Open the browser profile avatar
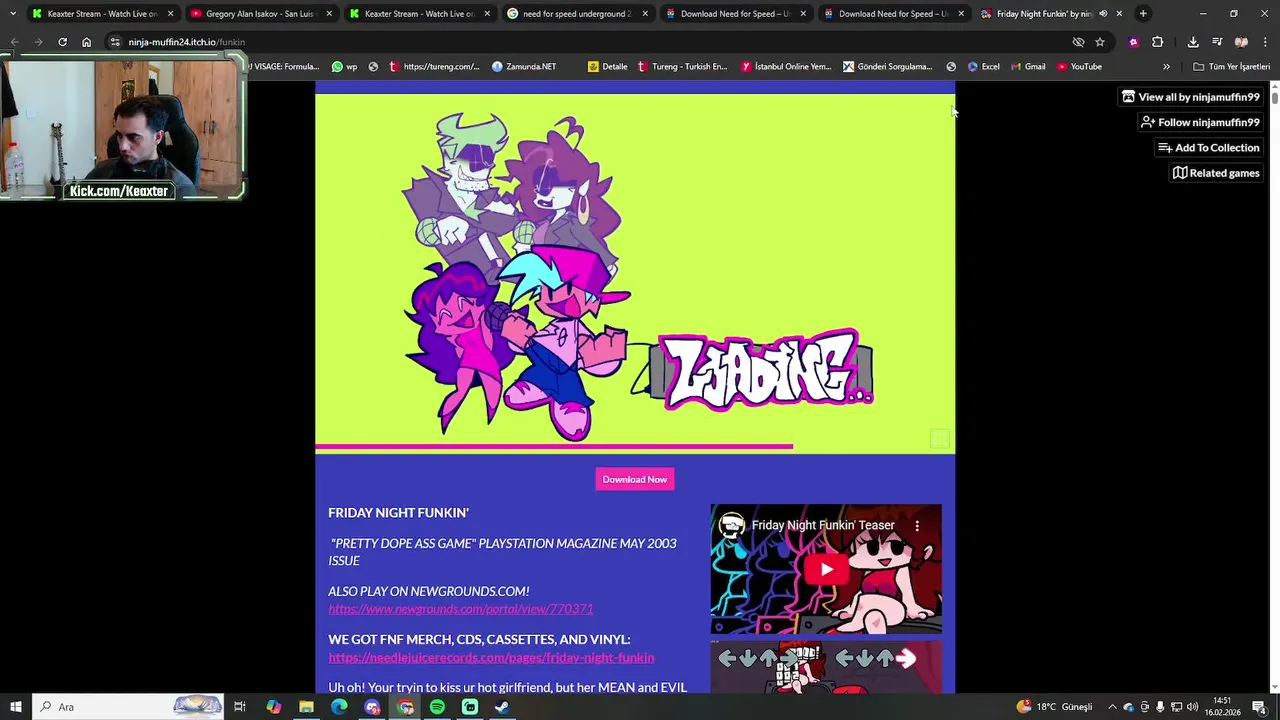Viewport: 1280px width, 720px height. pyautogui.click(x=1241, y=42)
